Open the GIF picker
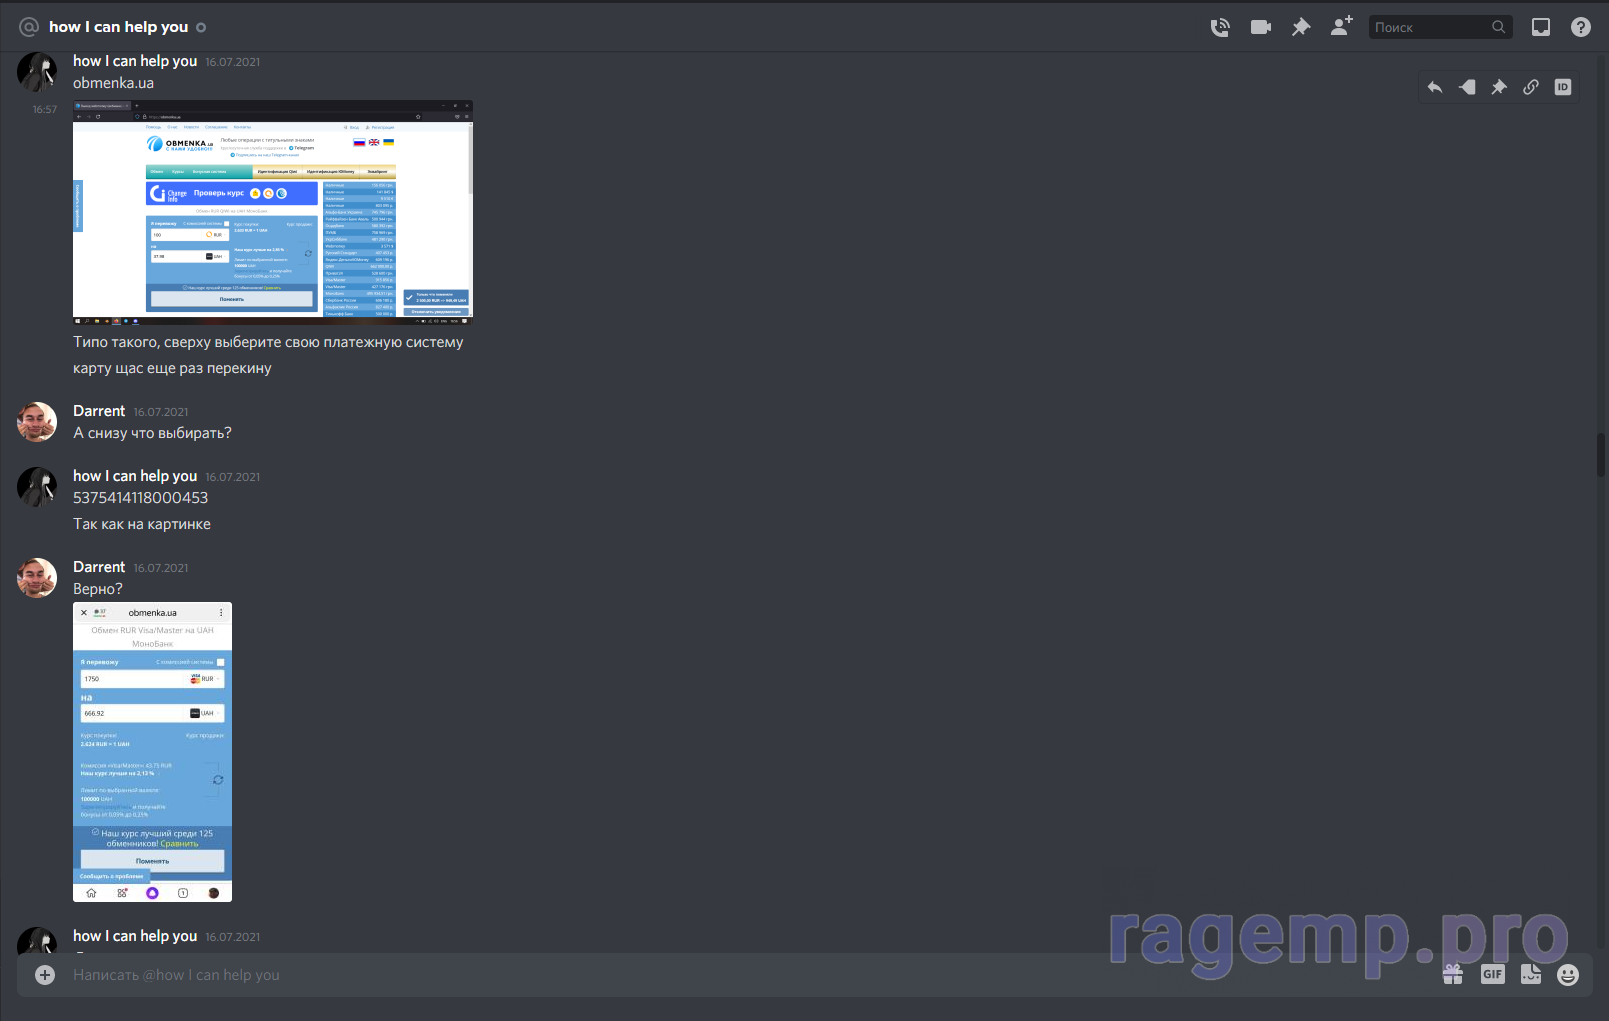Image resolution: width=1609 pixels, height=1021 pixels. pos(1492,975)
